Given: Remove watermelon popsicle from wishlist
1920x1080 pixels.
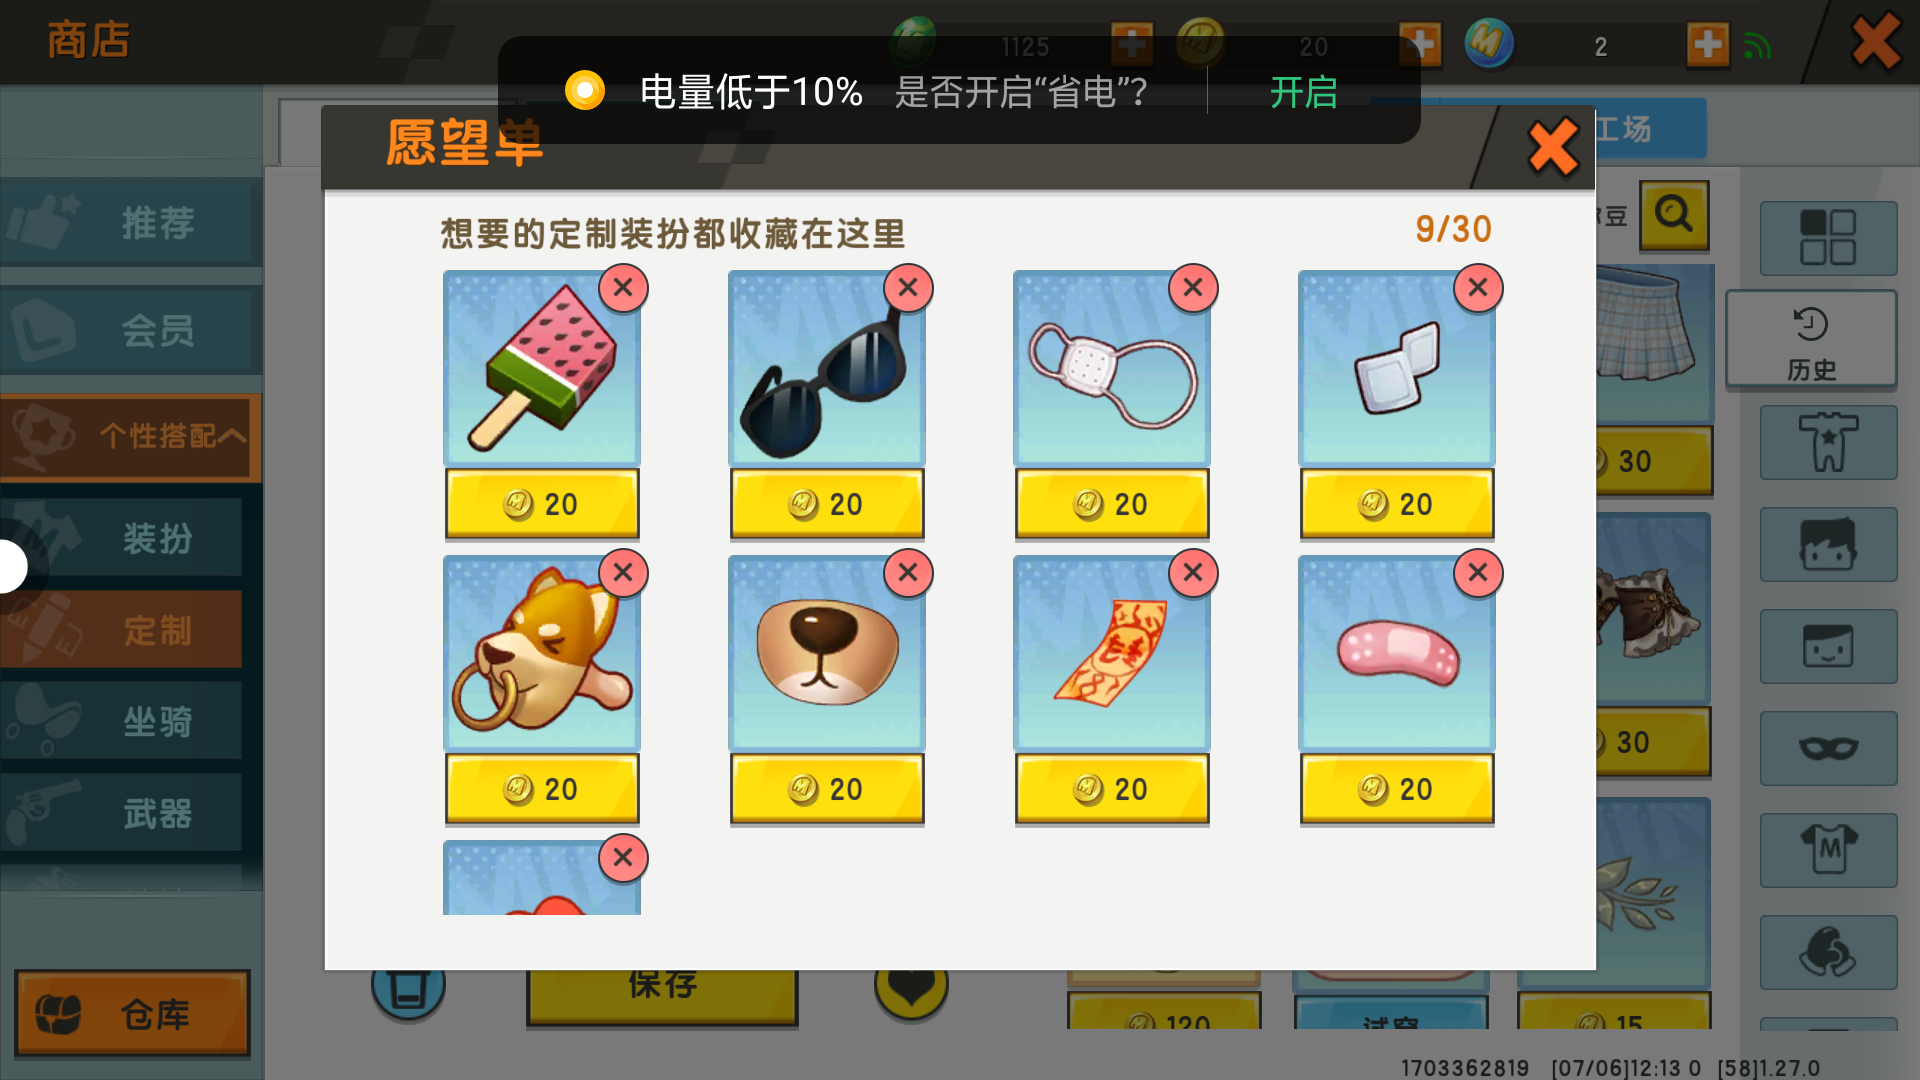Looking at the screenshot, I should tap(623, 288).
